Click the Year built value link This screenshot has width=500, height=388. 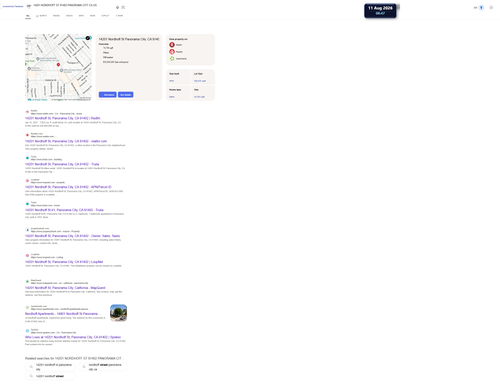click(x=171, y=81)
